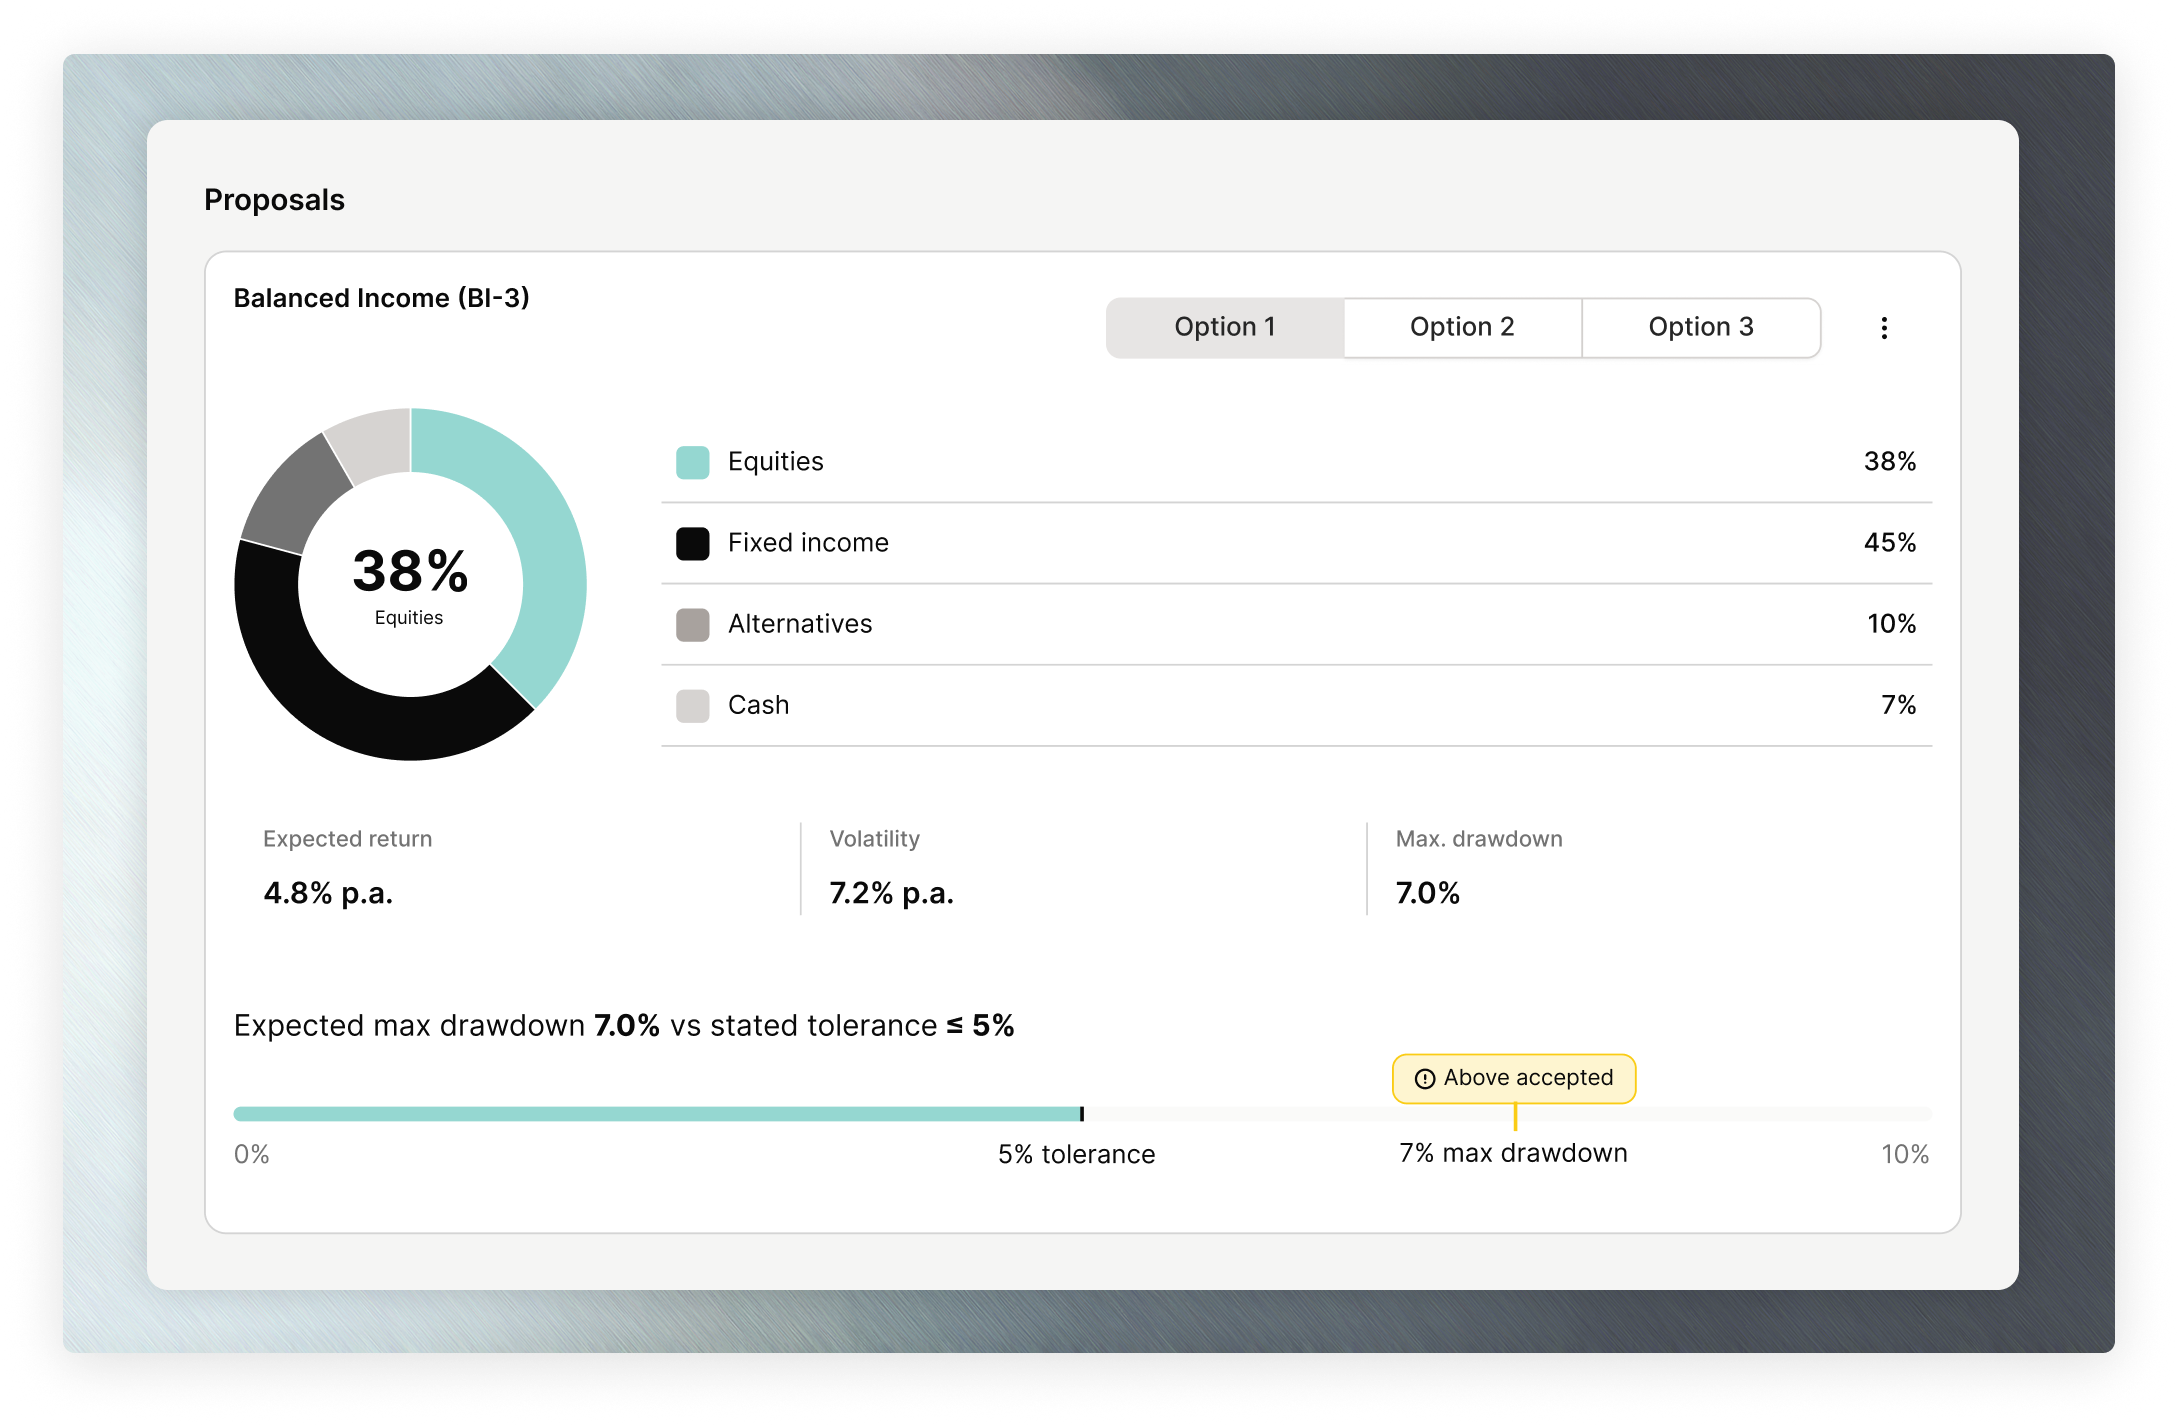
Task: Click the Proposals heading
Action: [x=274, y=200]
